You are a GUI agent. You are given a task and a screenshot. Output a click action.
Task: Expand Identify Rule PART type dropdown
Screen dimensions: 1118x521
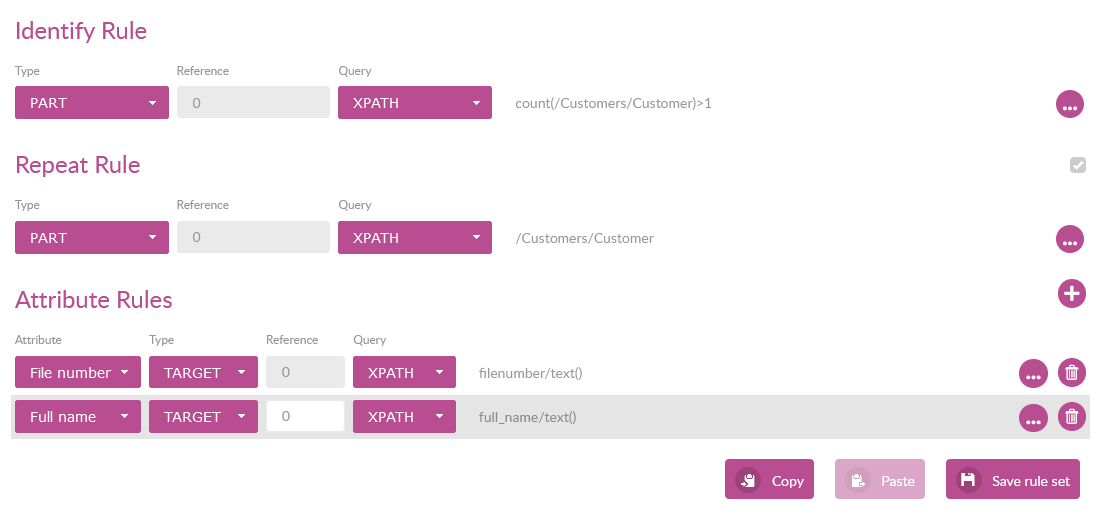click(x=92, y=103)
